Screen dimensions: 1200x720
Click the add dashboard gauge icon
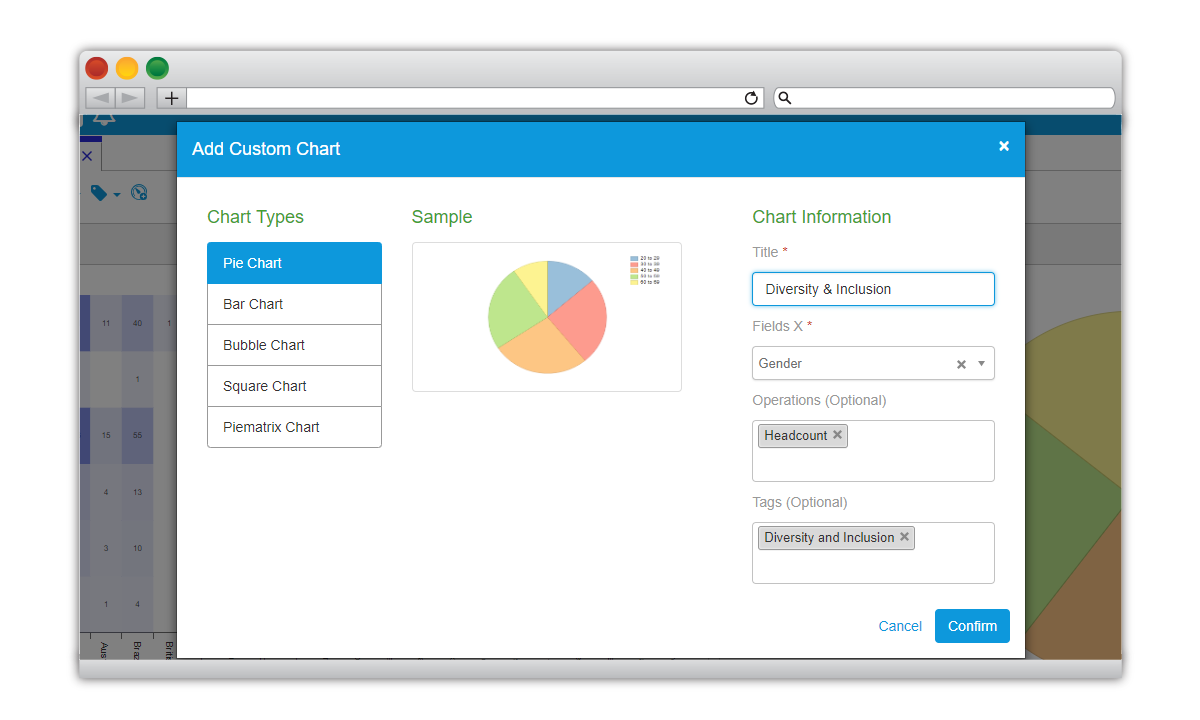click(140, 193)
